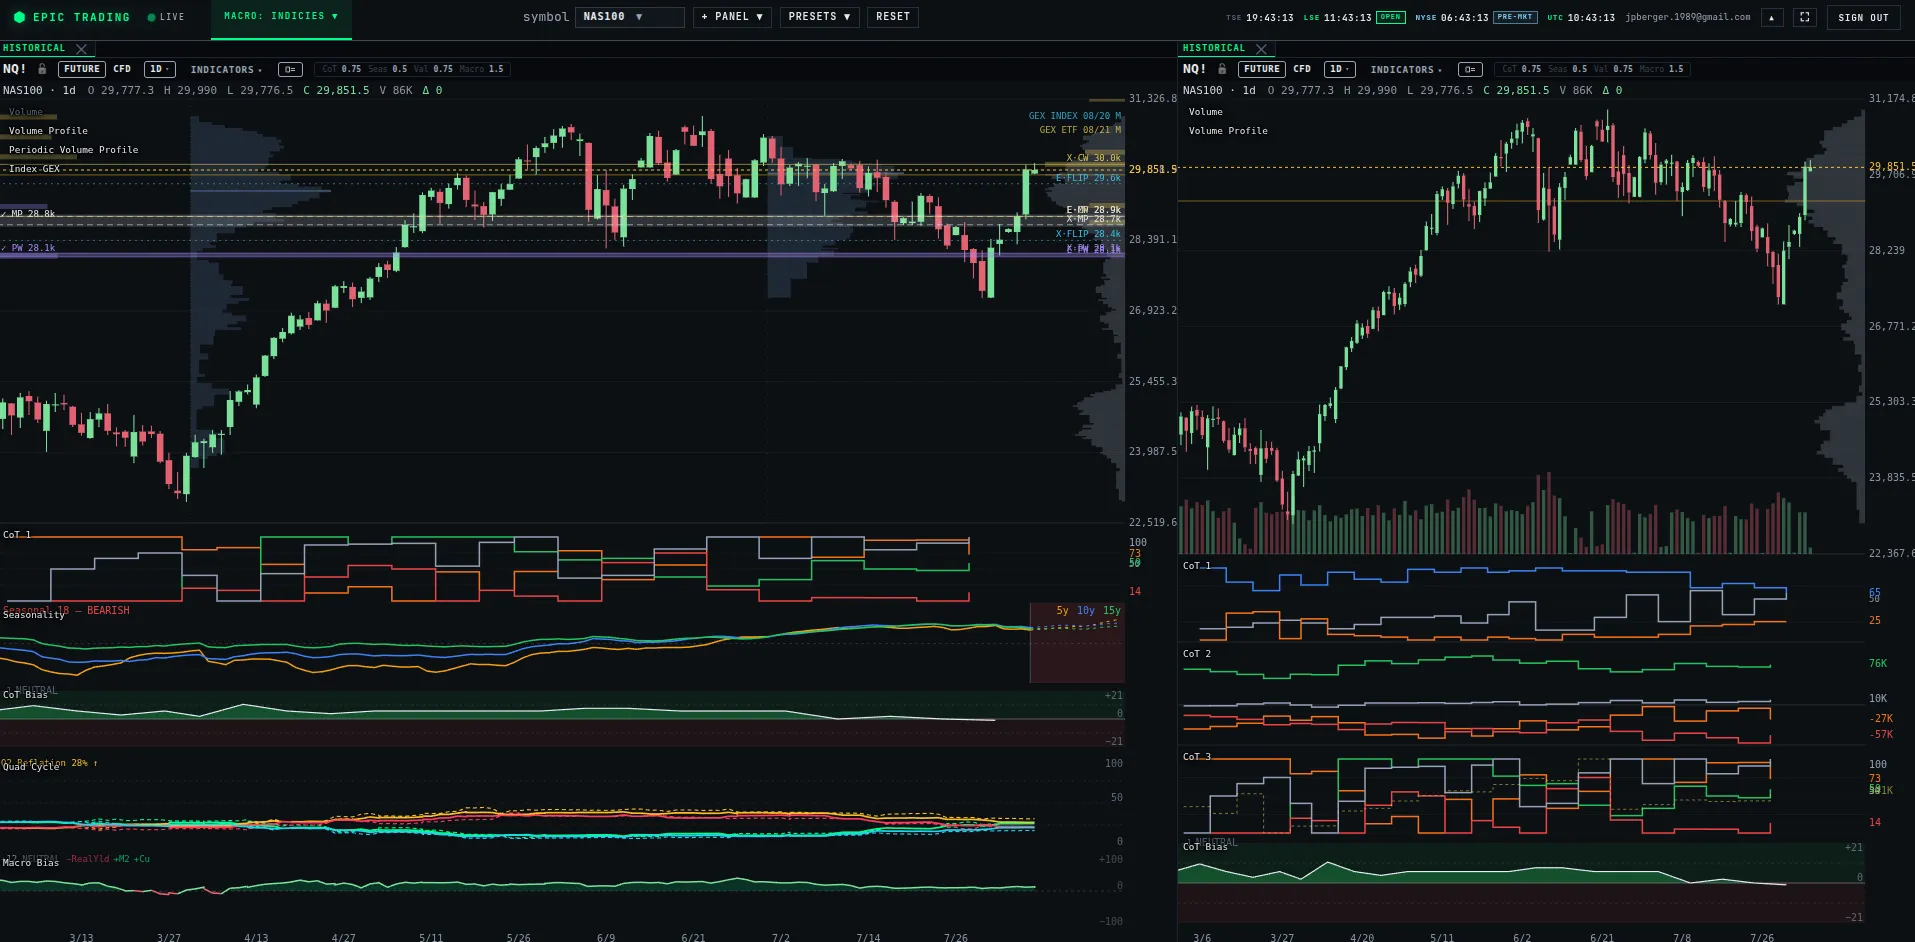Click the CoT 2 pane label in right panel
The image size is (1915, 942).
tap(1197, 654)
